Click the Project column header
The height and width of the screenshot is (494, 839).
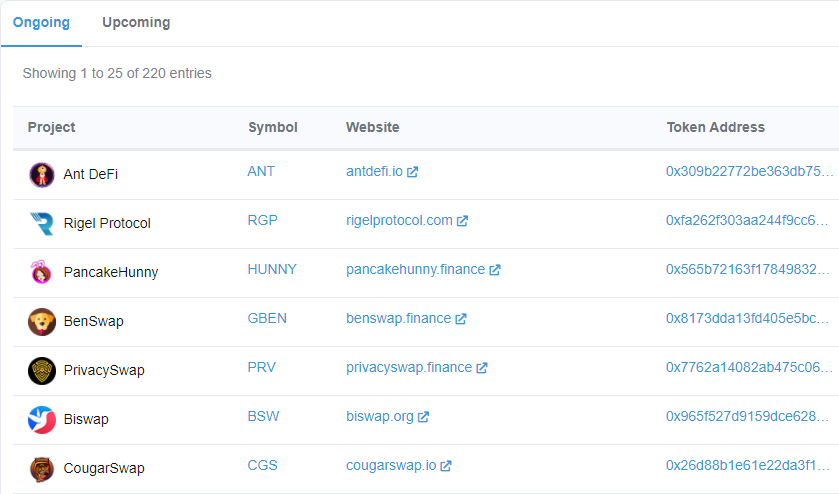(51, 127)
